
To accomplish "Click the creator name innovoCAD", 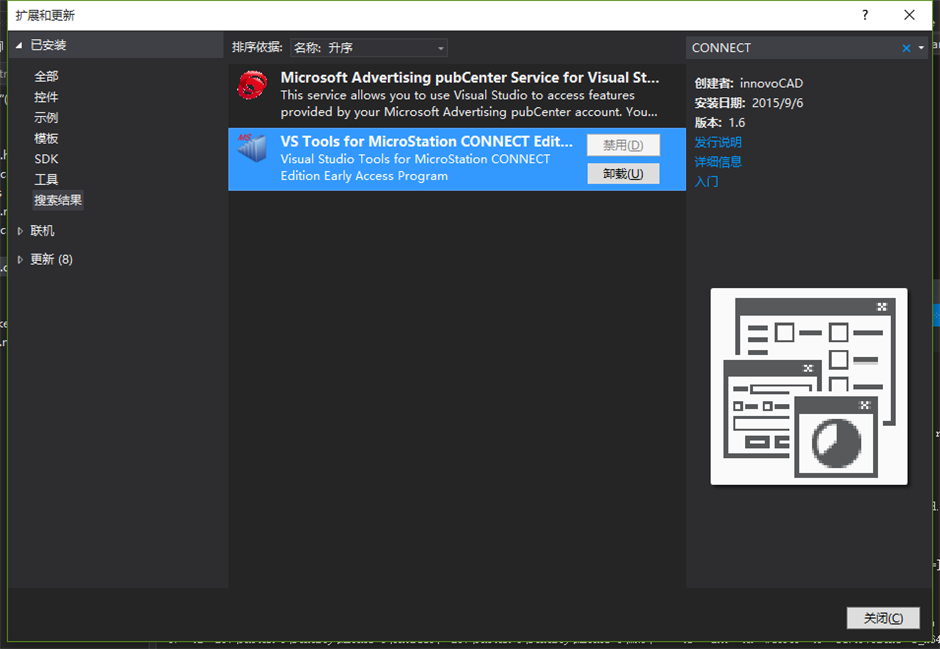I will click(771, 83).
